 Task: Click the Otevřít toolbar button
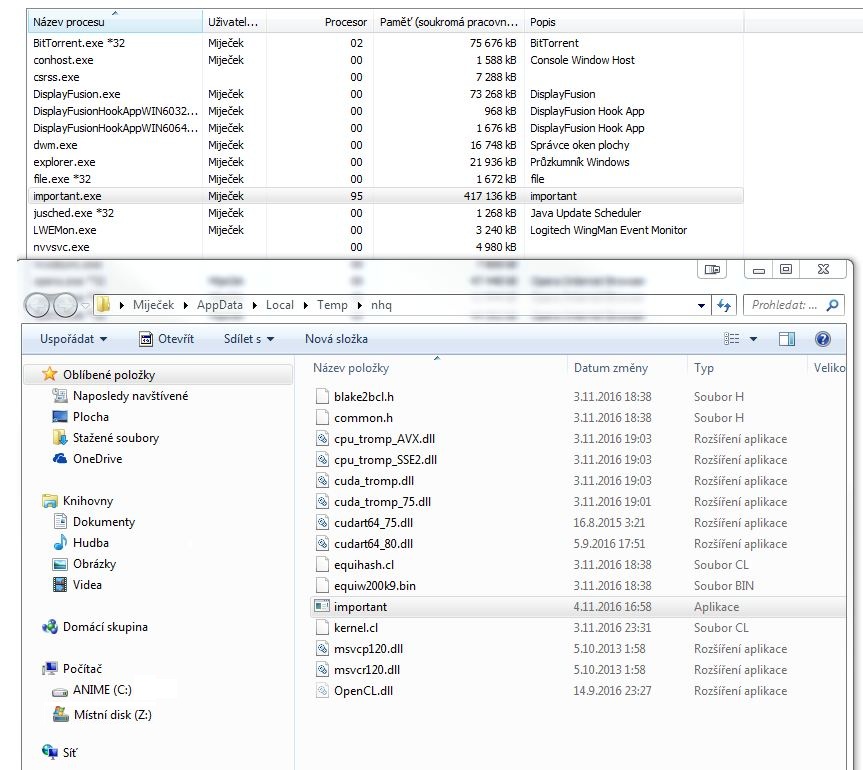pyautogui.click(x=166, y=339)
